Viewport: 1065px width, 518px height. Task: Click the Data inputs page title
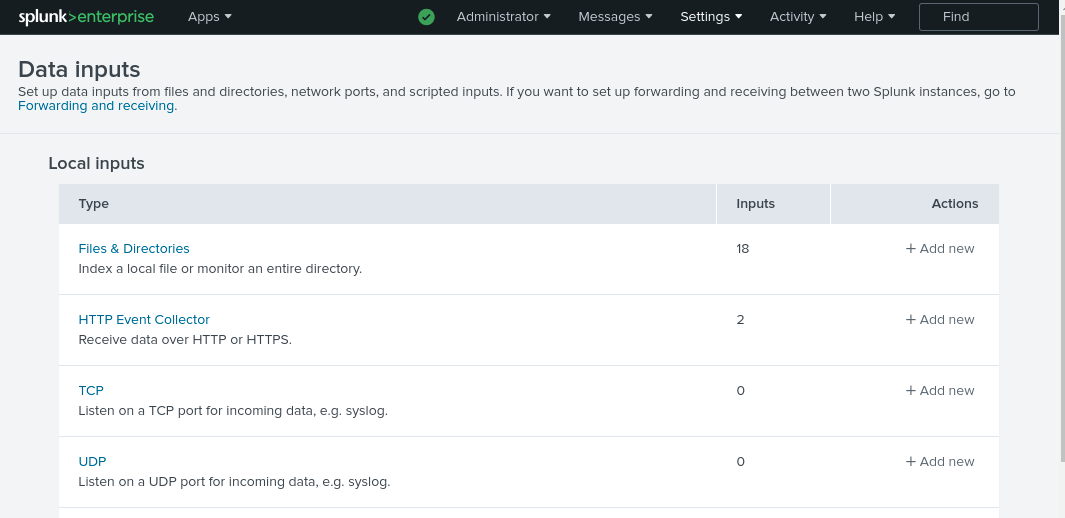click(x=79, y=69)
